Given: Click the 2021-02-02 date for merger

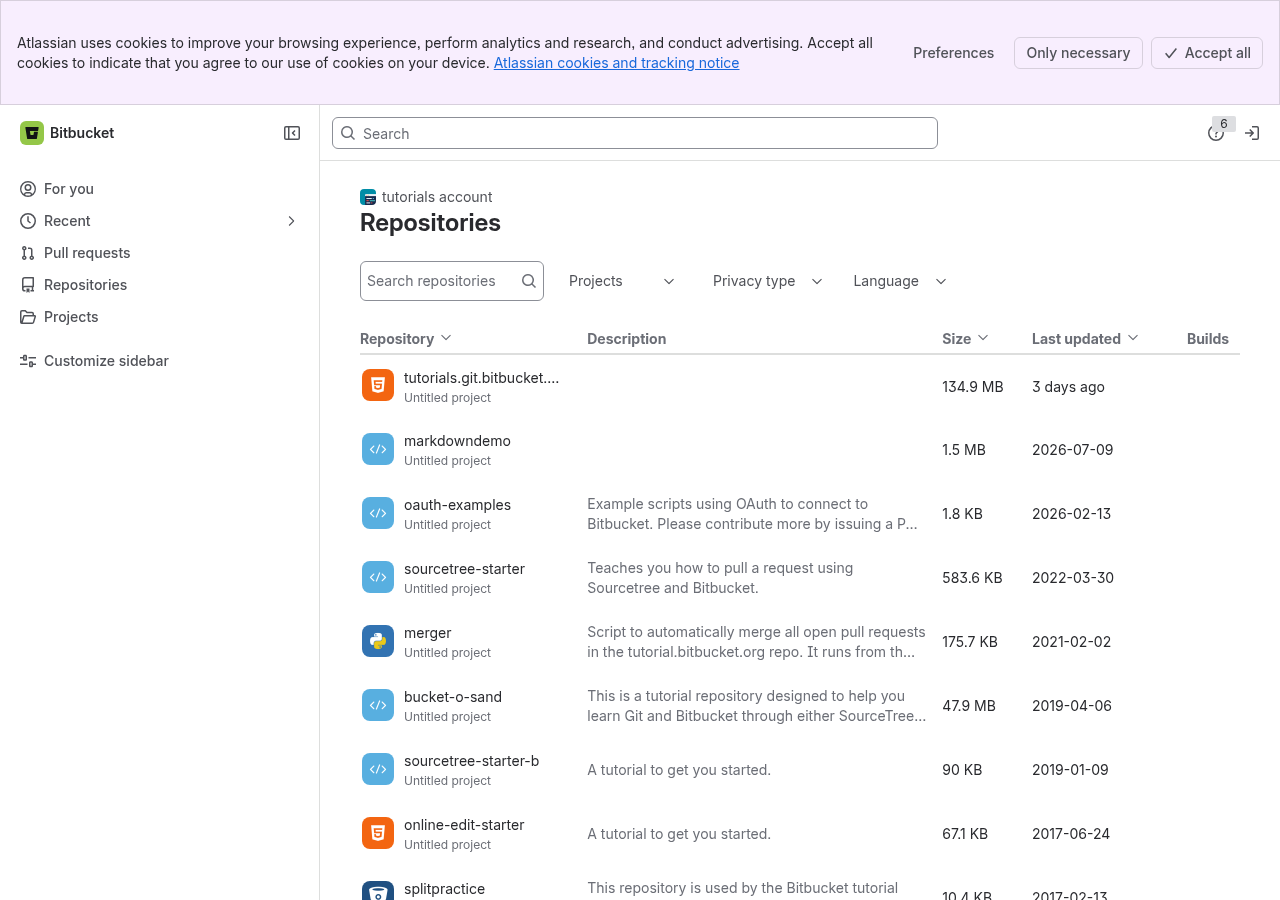Looking at the screenshot, I should [x=1071, y=642].
